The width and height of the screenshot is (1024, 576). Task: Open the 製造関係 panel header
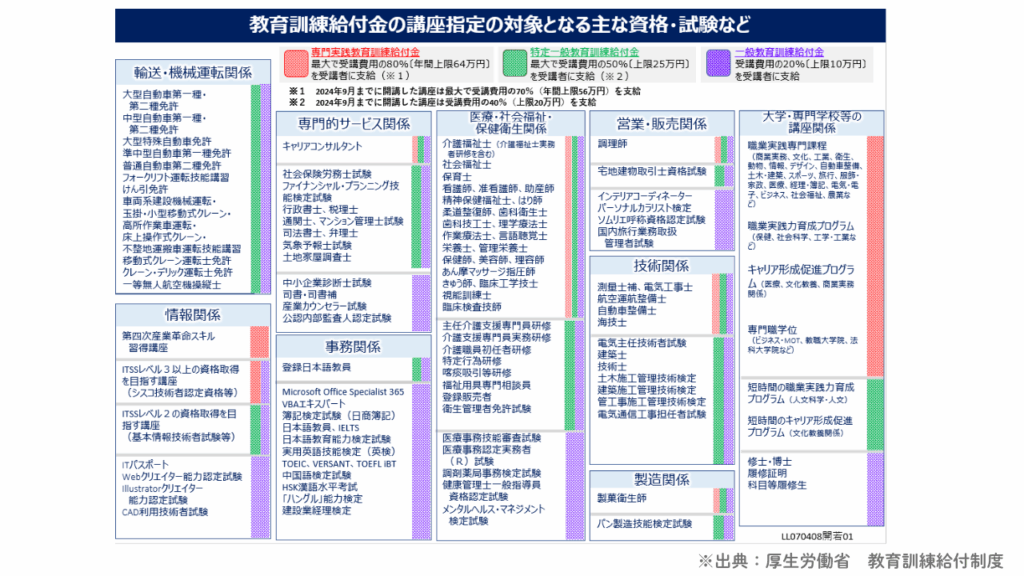point(660,478)
